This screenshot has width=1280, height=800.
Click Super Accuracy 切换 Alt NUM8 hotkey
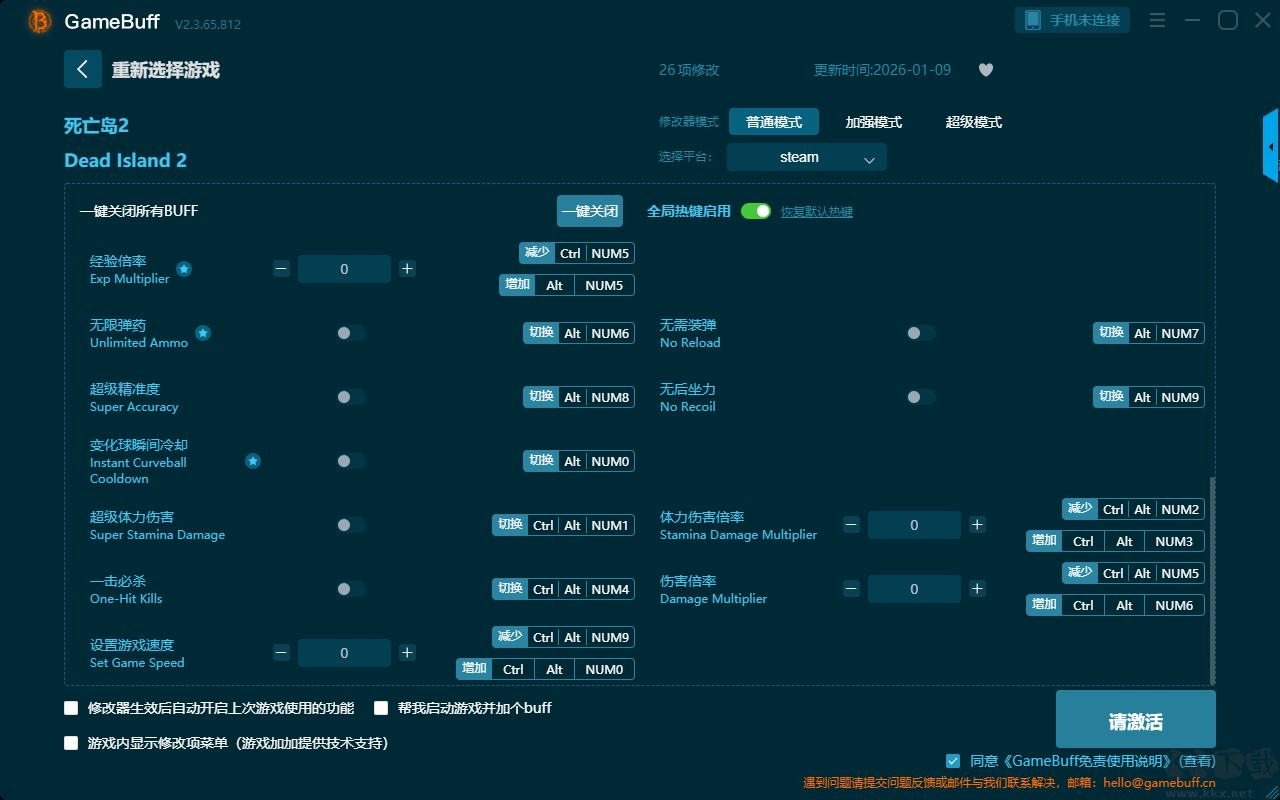coord(579,397)
